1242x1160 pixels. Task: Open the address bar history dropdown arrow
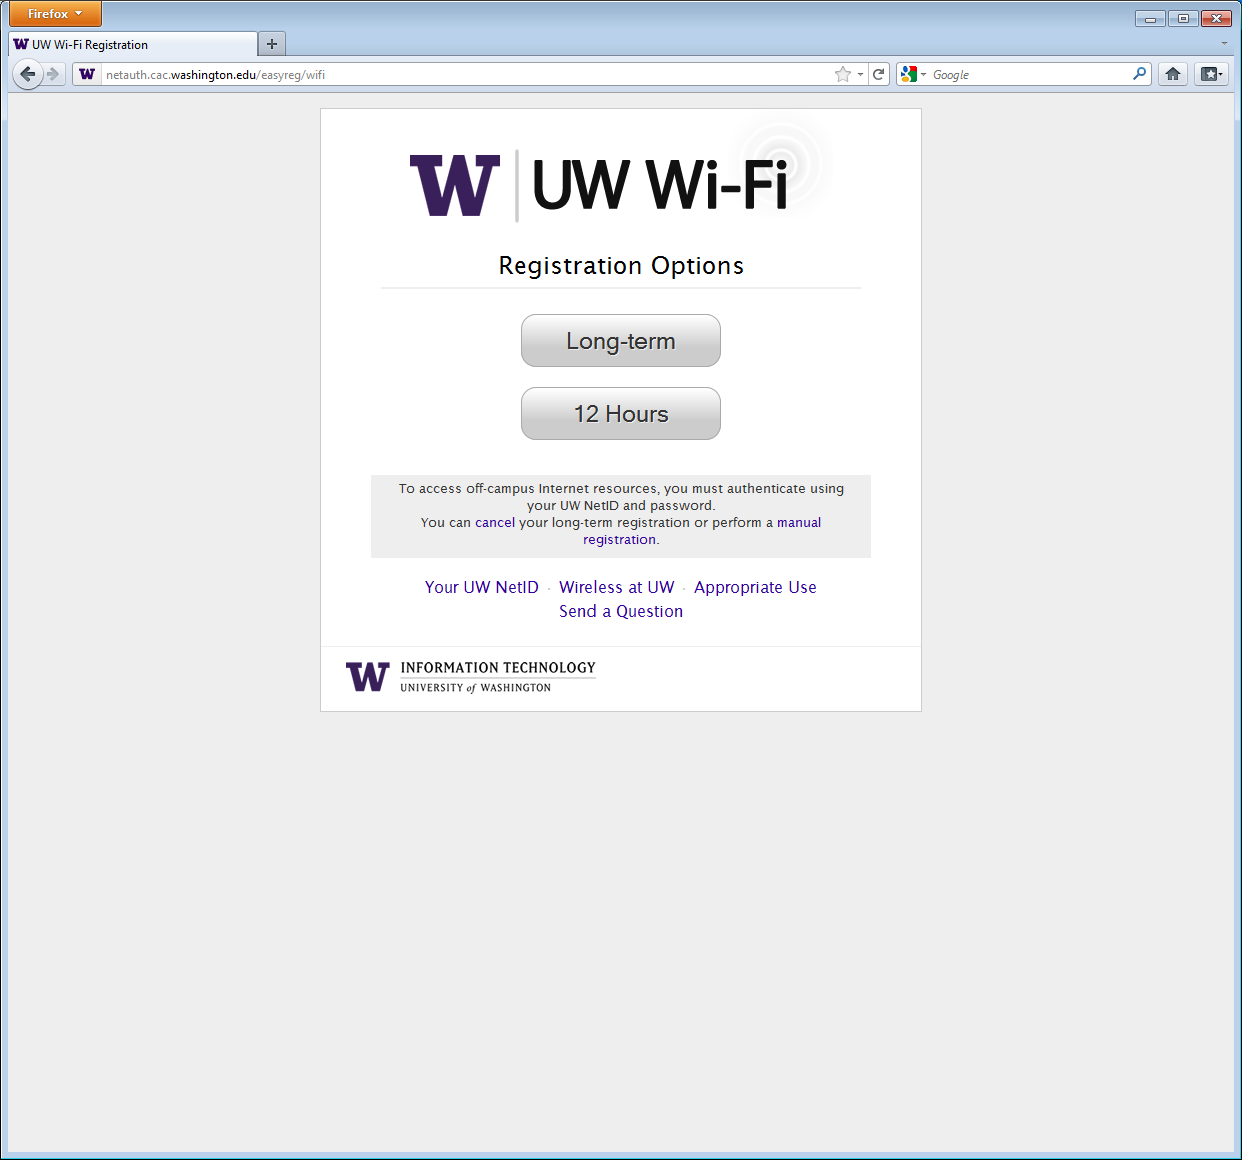[x=860, y=74]
